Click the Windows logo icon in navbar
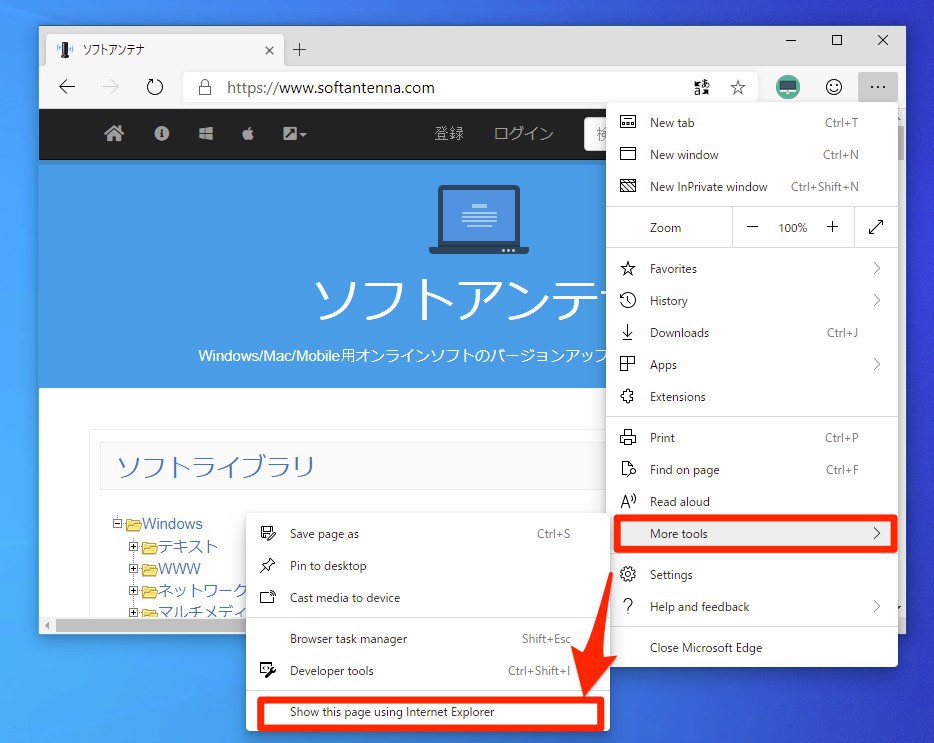 pyautogui.click(x=206, y=134)
